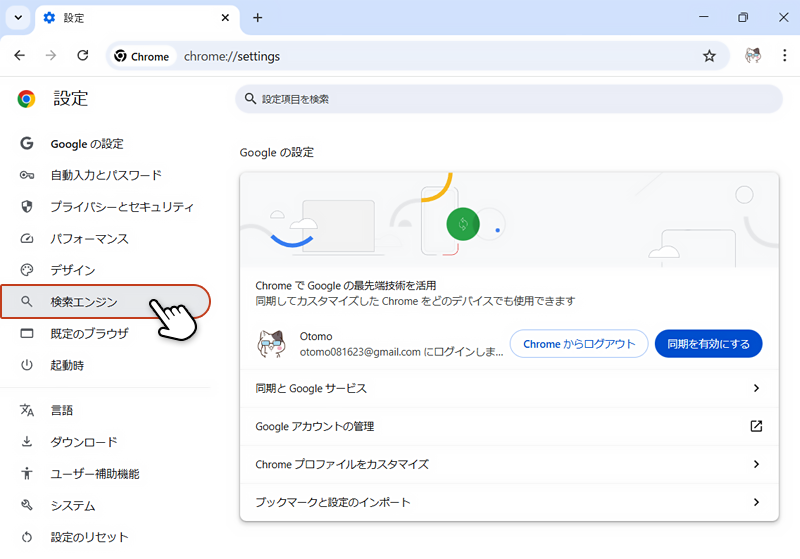Reload the settings page
The height and width of the screenshot is (559, 800).
pos(83,56)
